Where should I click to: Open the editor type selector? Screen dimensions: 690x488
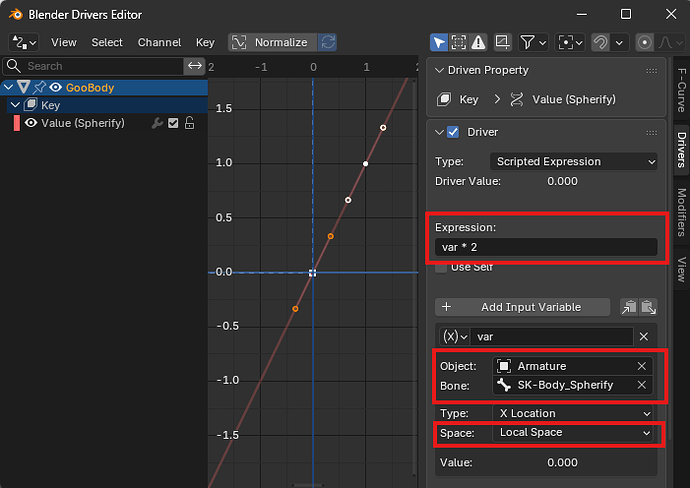[x=24, y=42]
